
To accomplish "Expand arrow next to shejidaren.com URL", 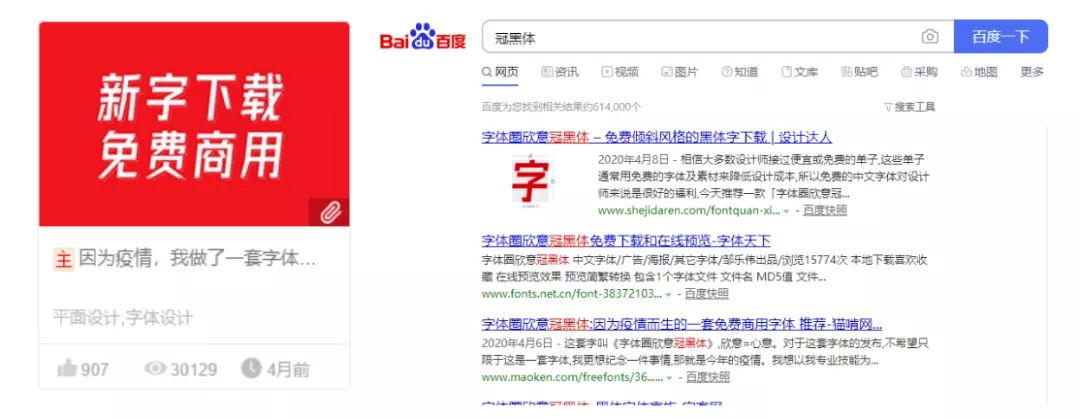I will tap(787, 211).
